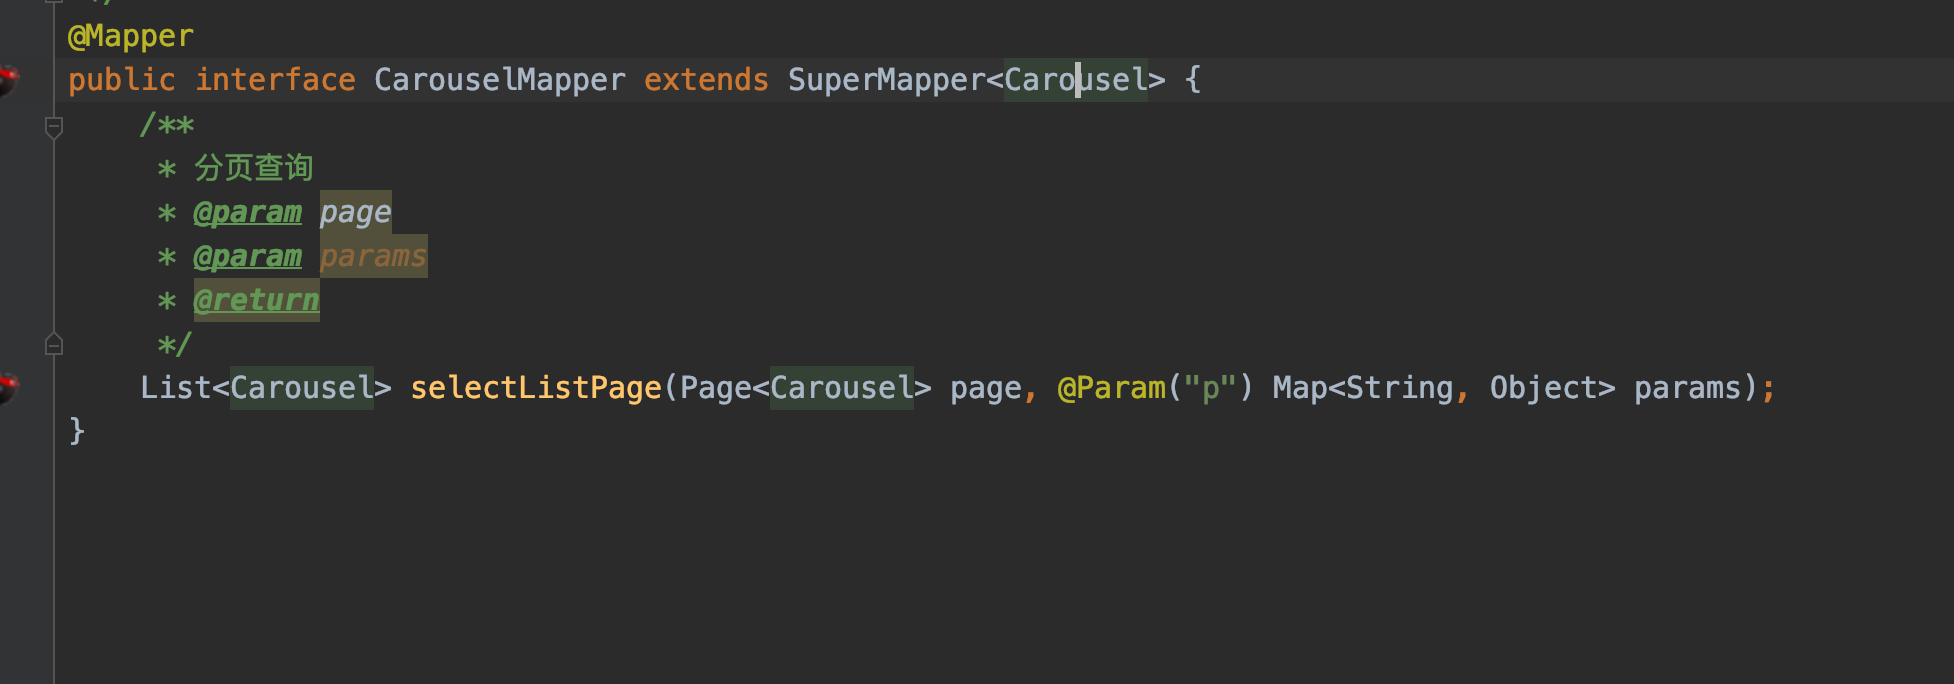Place cursor on CarouselMapper interface name

499,80
